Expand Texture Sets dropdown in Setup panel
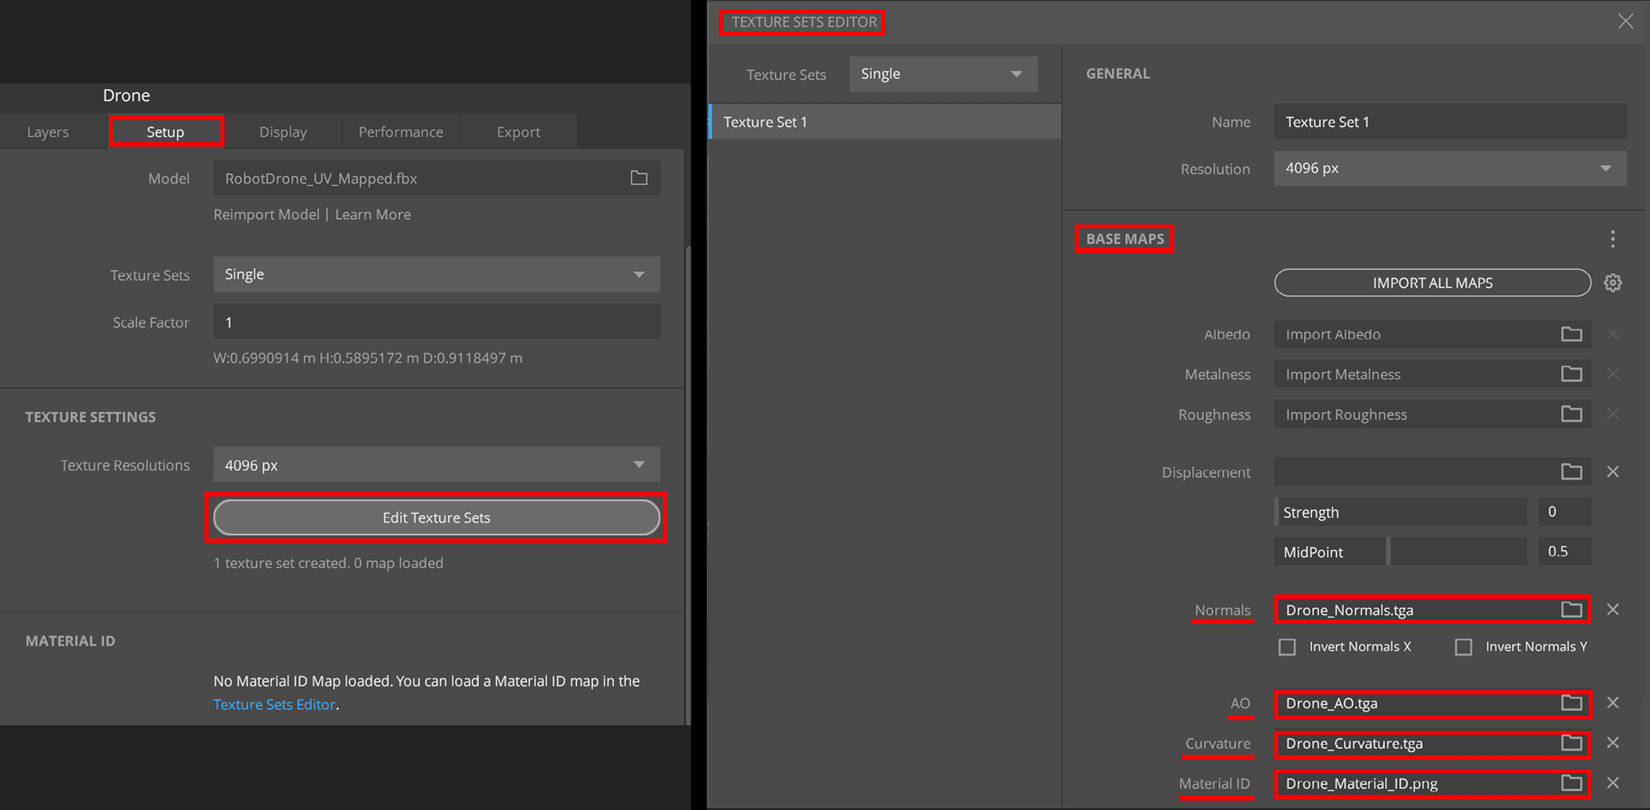Image resolution: width=1650 pixels, height=810 pixels. [x=436, y=274]
